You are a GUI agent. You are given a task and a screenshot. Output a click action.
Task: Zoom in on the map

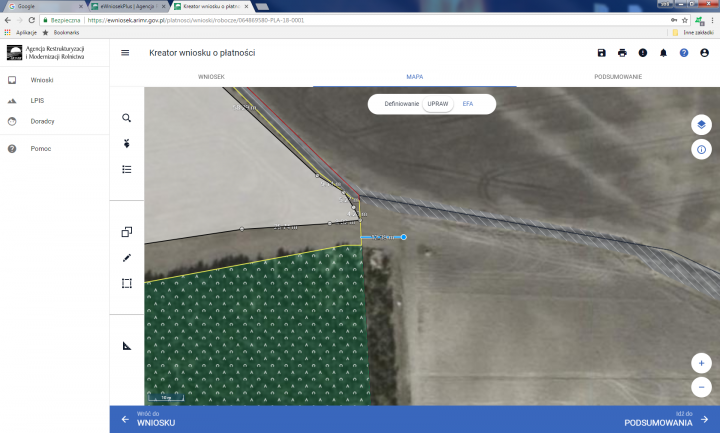pos(701,363)
